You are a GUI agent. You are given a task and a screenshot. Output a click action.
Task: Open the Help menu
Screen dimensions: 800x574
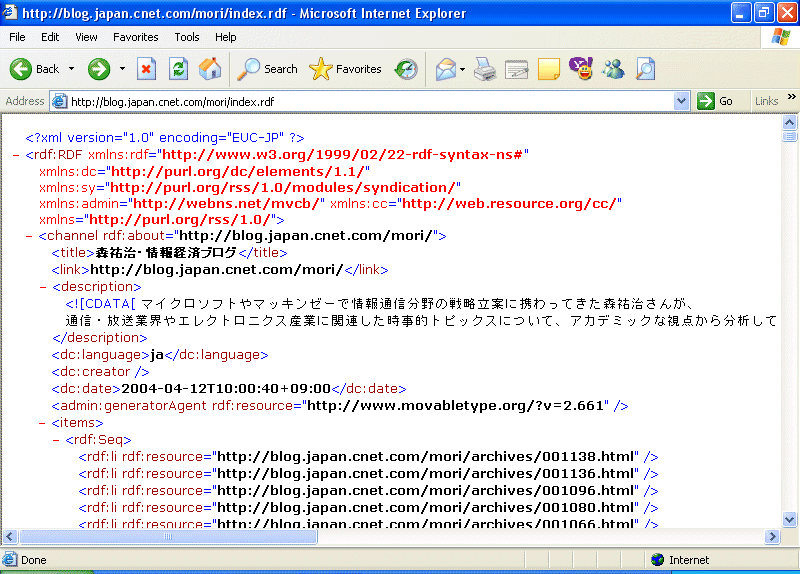pyautogui.click(x=226, y=37)
